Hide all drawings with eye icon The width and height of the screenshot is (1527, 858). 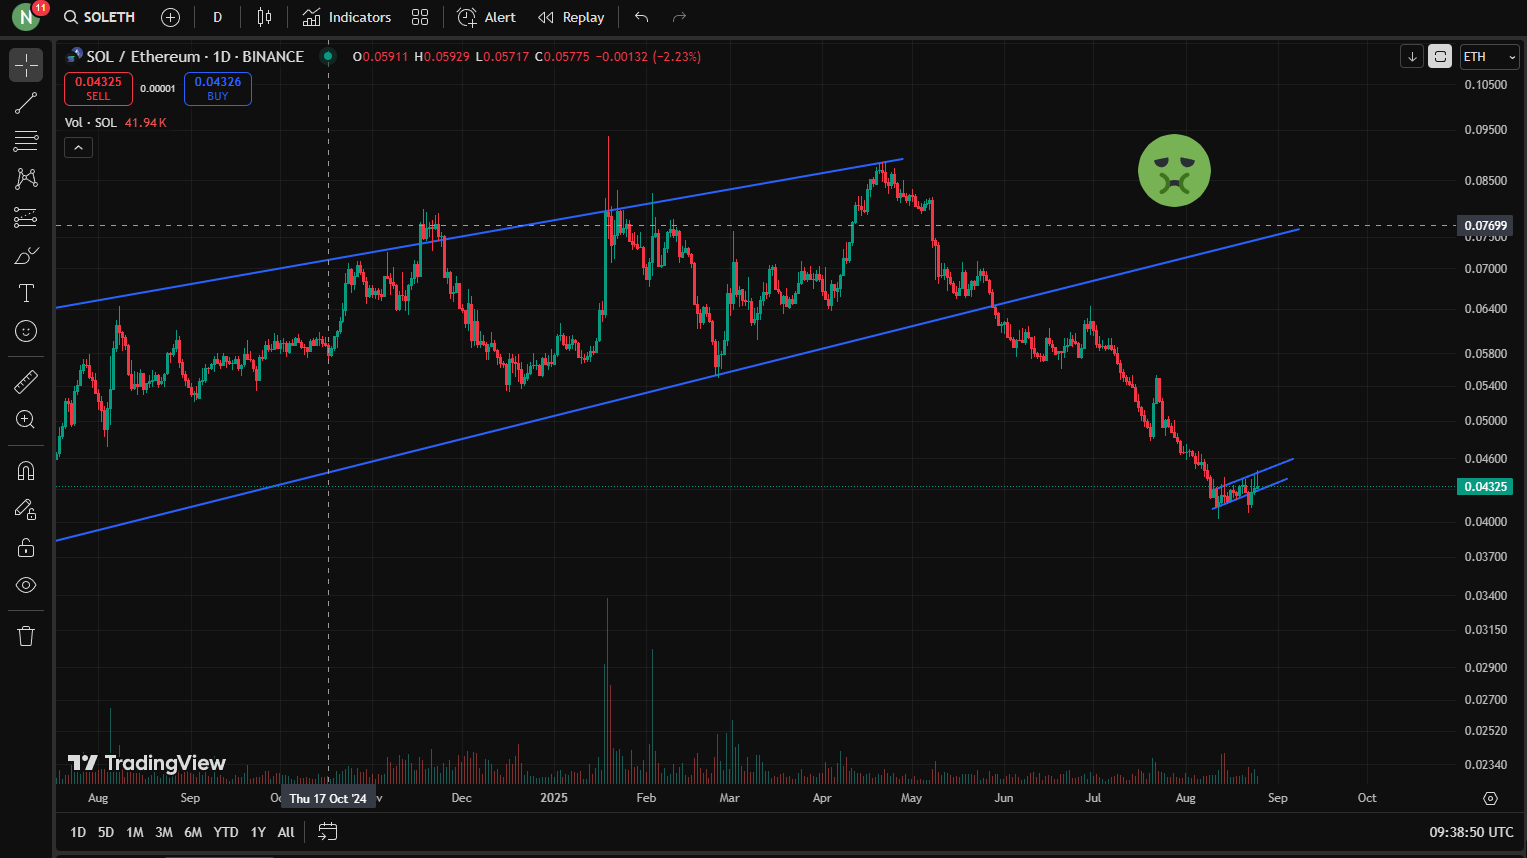[x=26, y=585]
